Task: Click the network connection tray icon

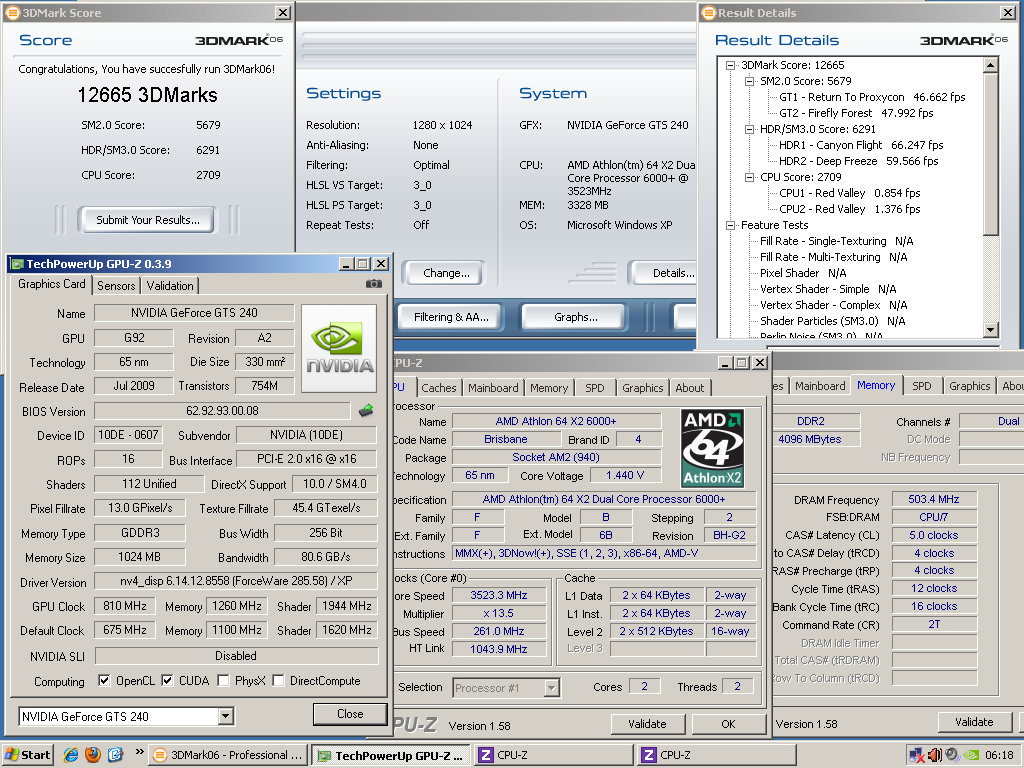Action: coord(916,755)
